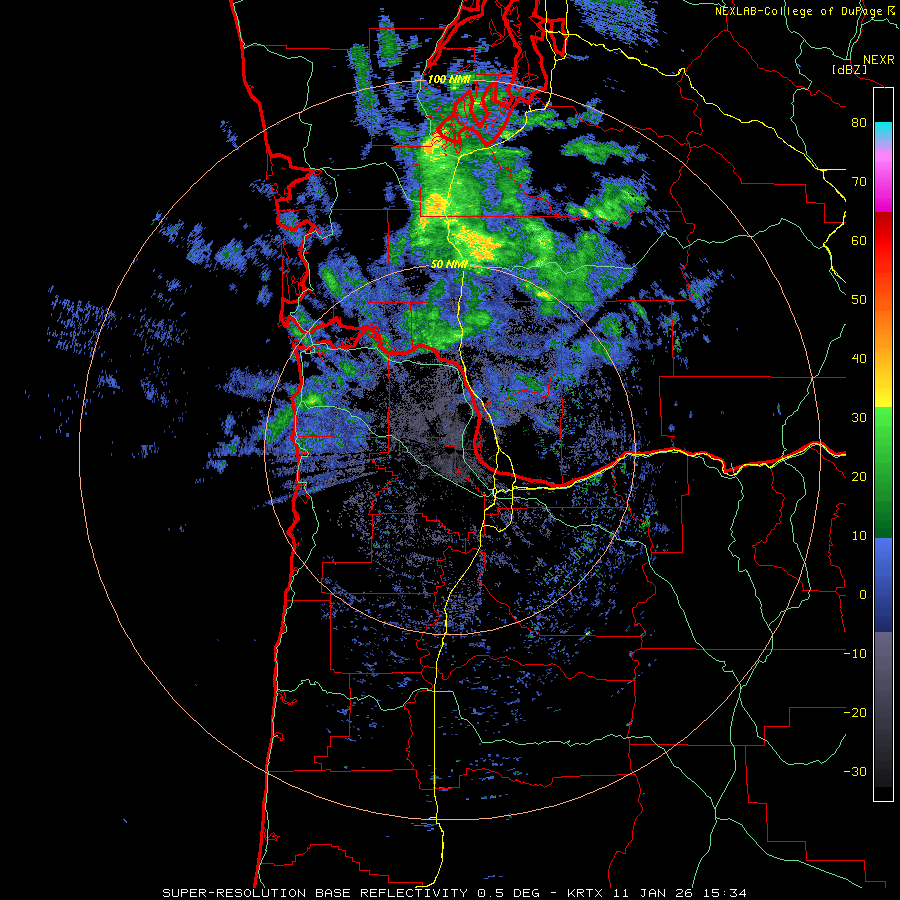900x900 pixels.
Task: Click the 100 NMI range ring label
Action: point(449,79)
